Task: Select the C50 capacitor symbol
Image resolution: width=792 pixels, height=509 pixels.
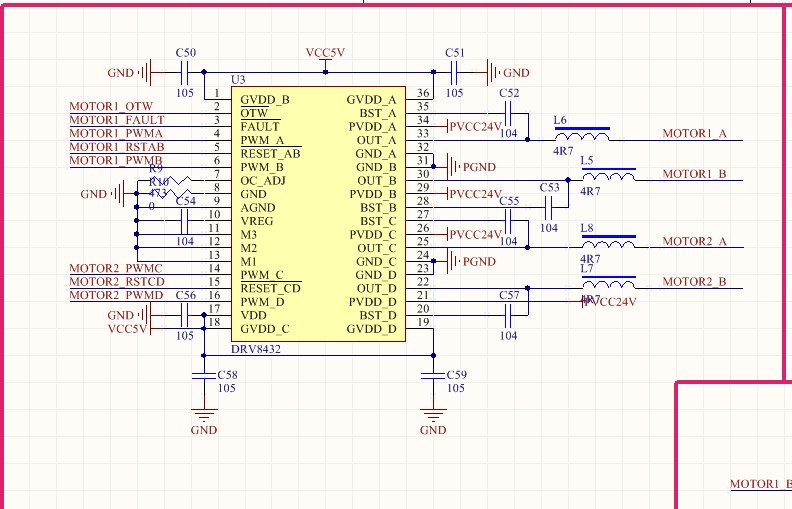Action: (185, 73)
